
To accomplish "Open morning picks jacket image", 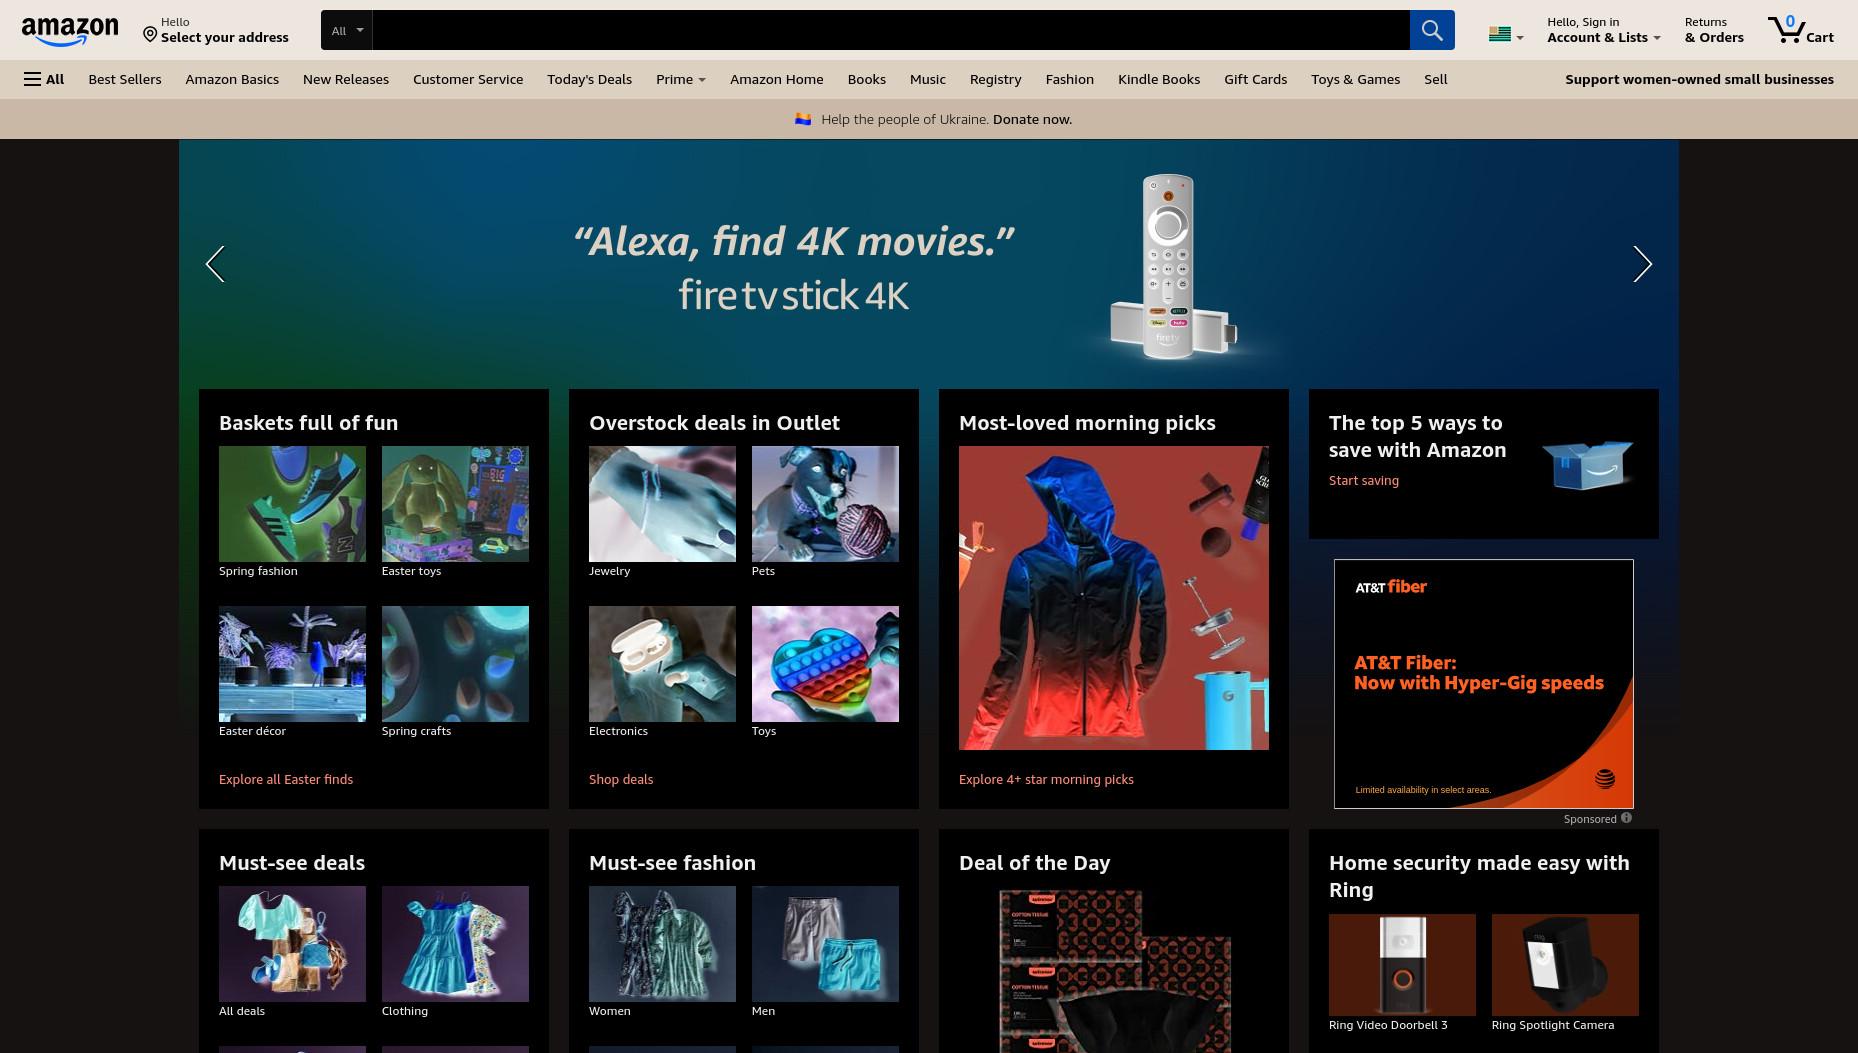I will (1114, 598).
